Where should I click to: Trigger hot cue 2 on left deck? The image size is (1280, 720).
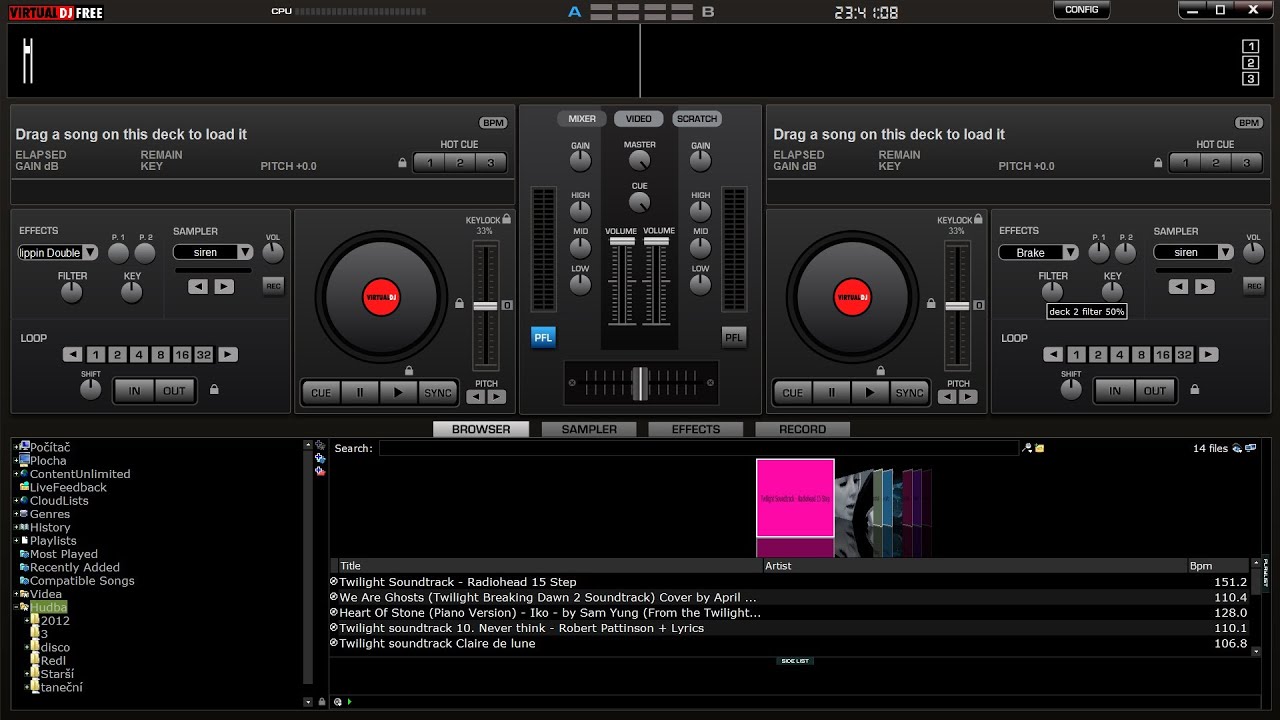pos(460,163)
